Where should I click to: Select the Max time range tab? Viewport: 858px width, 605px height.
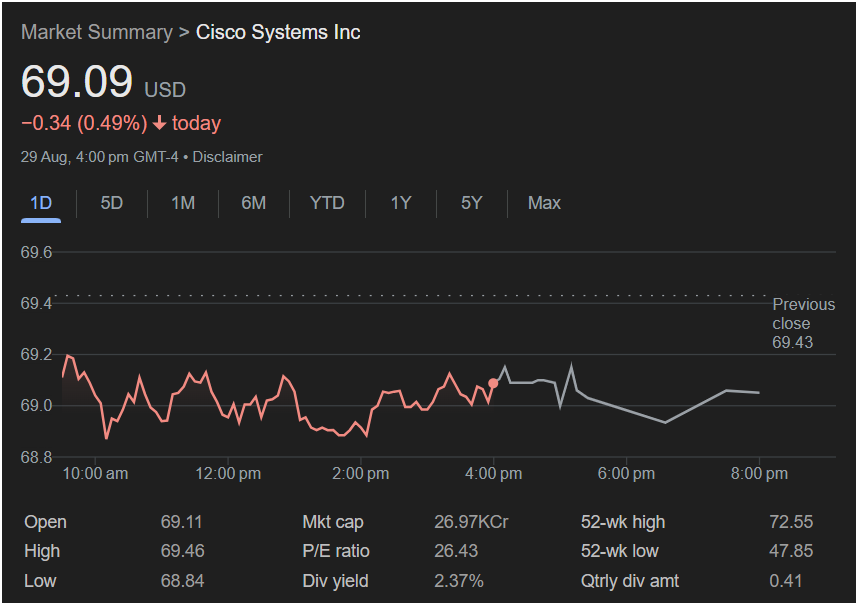544,203
